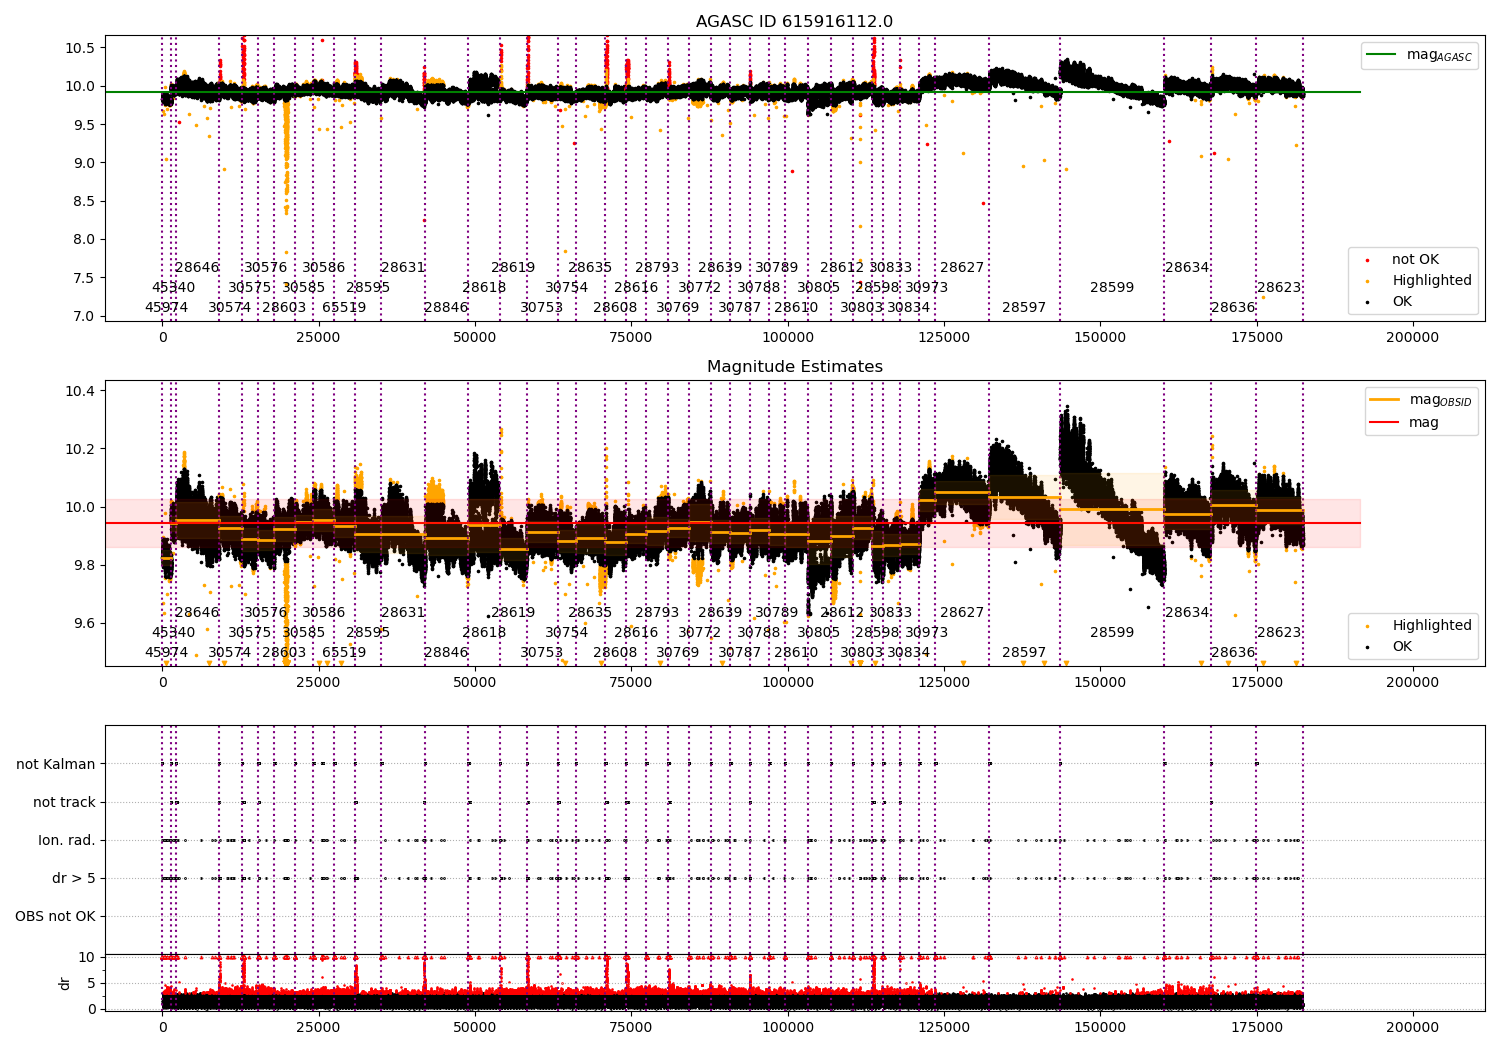Select the mag AGASC legend label
The height and width of the screenshot is (1050, 1500).
point(1439,55)
